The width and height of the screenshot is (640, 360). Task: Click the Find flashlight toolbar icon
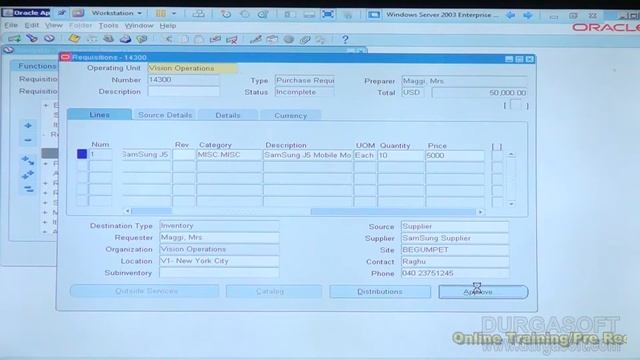(x=32, y=39)
